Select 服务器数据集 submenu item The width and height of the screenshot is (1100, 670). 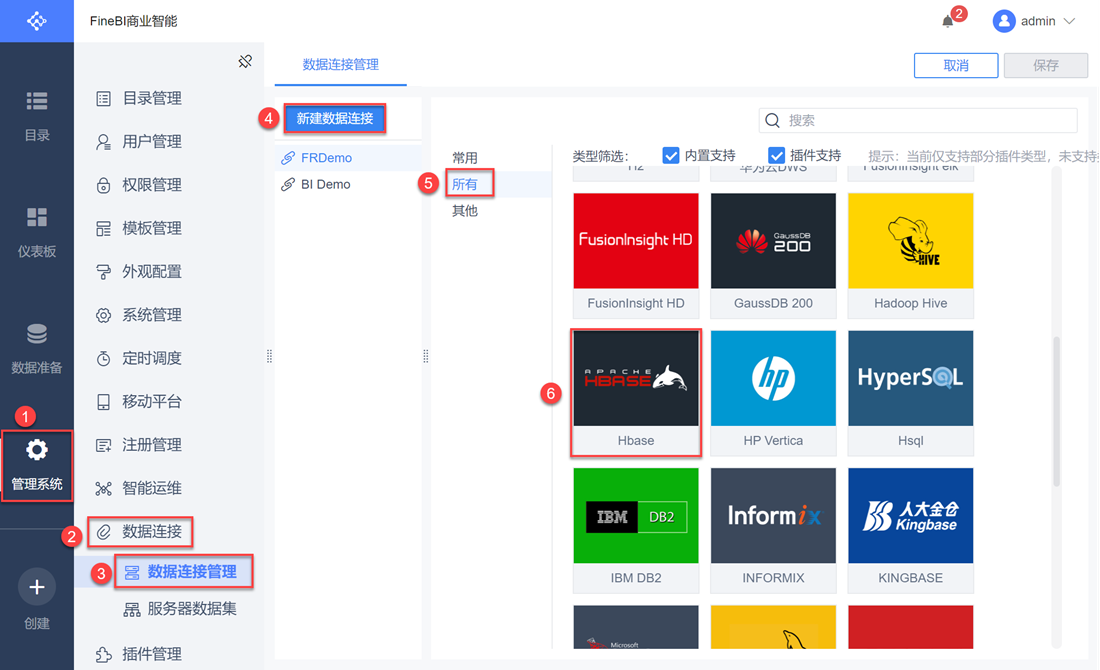click(x=180, y=609)
